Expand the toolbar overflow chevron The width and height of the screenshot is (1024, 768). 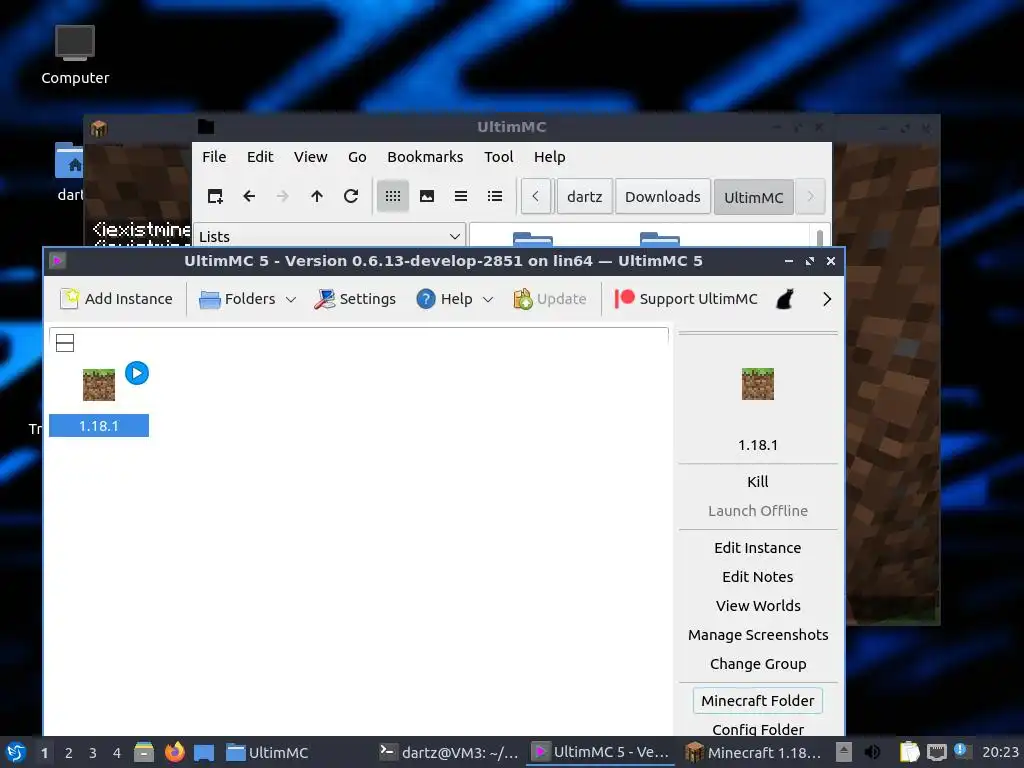coord(827,299)
